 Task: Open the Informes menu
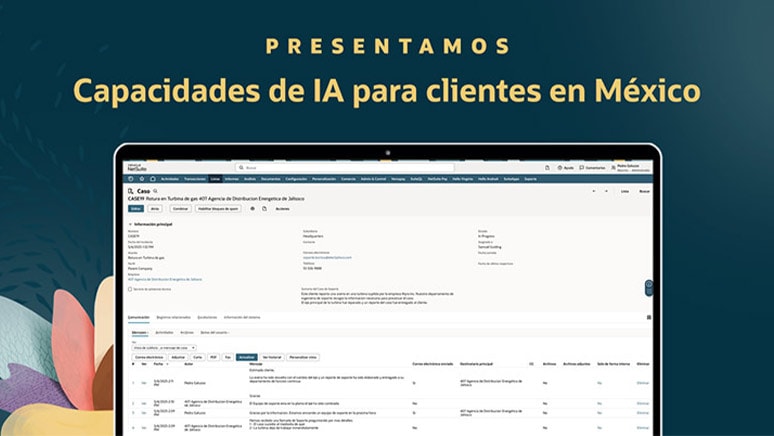(x=232, y=179)
